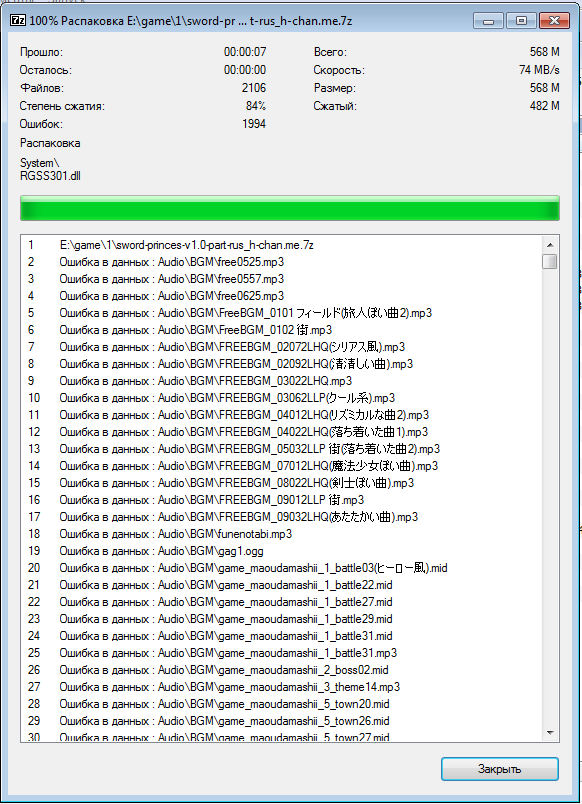Image resolution: width=582 pixels, height=804 pixels.
Task: Select the error row for FREEBGM_09012LLP
Action: 281,500
